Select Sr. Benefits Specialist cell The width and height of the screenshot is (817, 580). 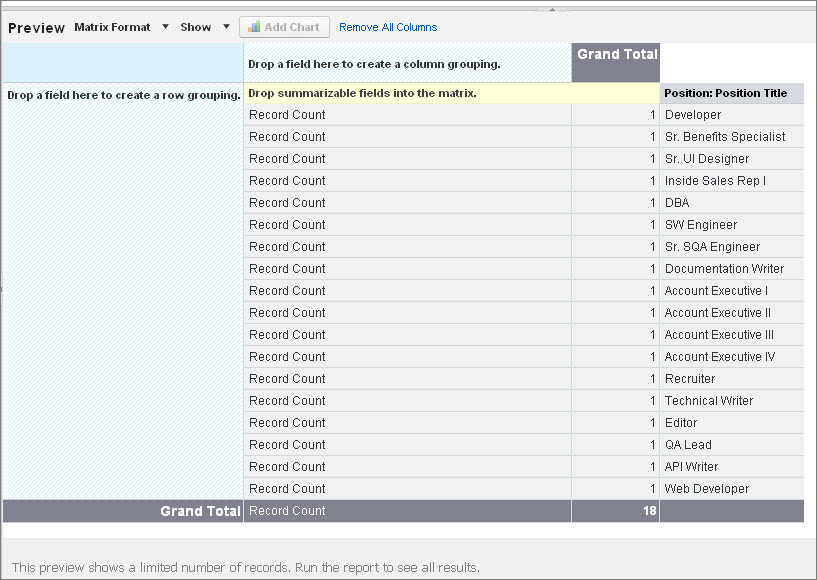pyautogui.click(x=732, y=137)
